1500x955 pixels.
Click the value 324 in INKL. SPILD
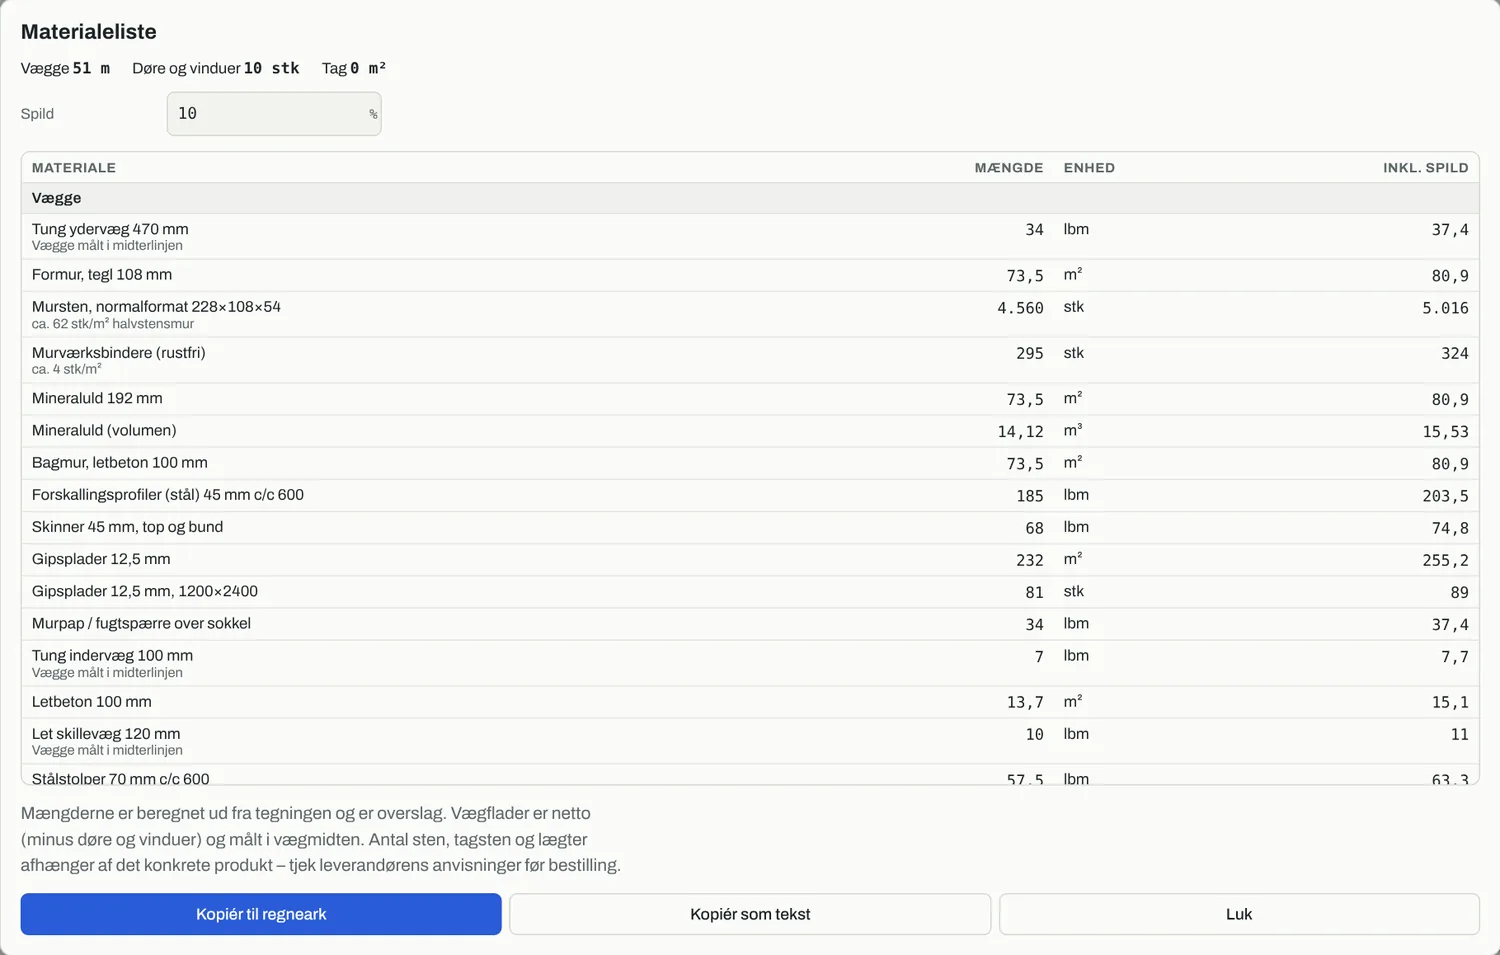[1455, 354]
